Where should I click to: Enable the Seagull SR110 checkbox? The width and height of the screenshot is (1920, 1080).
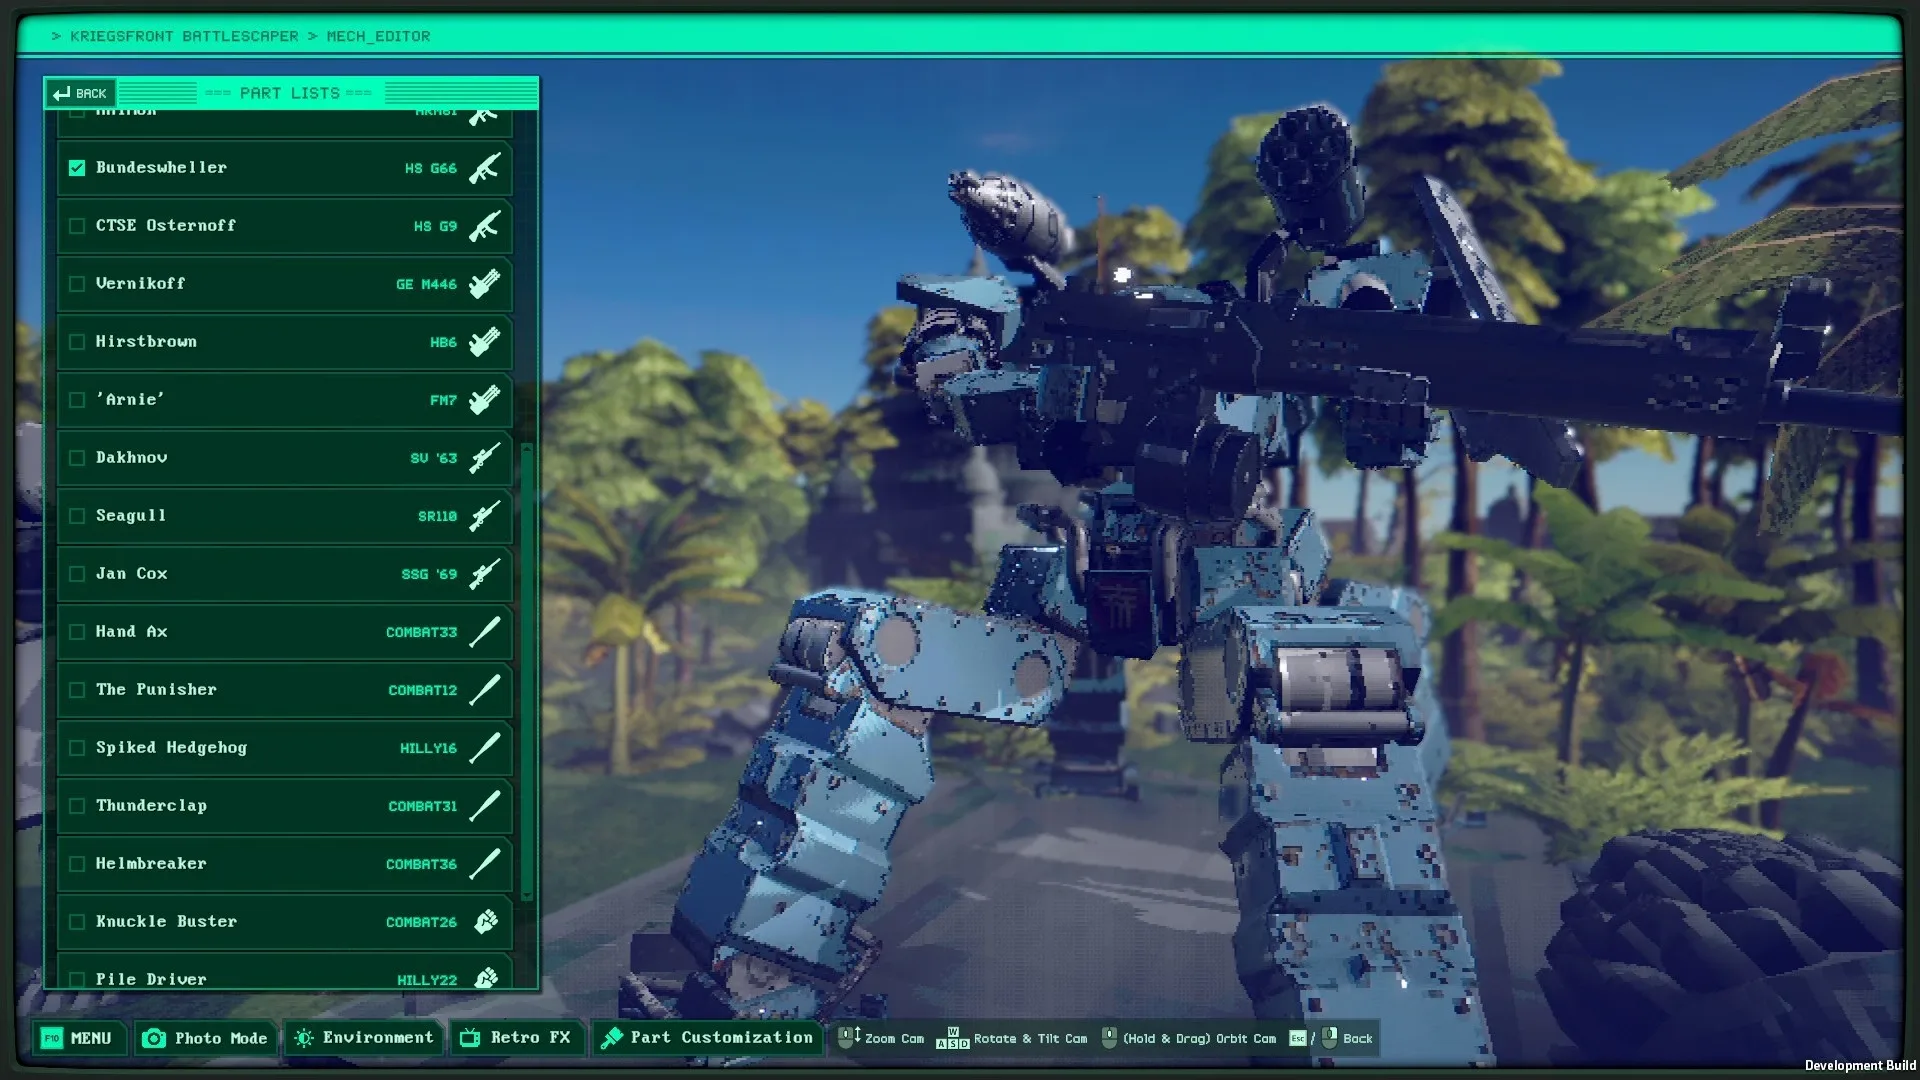[77, 515]
